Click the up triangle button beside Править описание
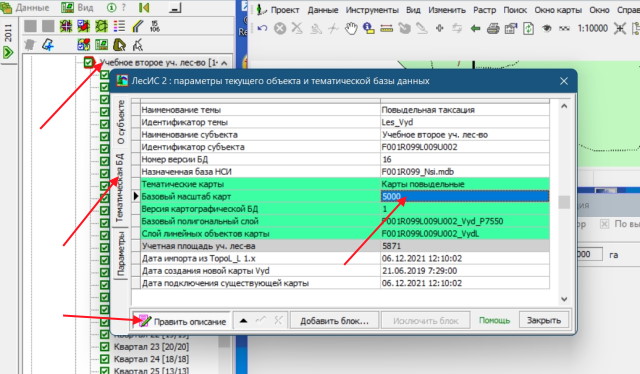This screenshot has height=374, width=640. pos(243,321)
